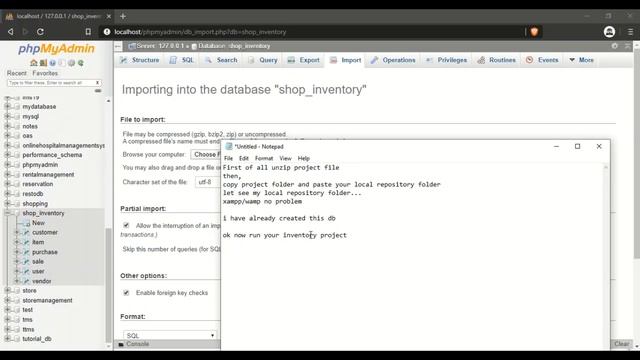Viewport: 640px width, 360px height.
Task: Clear the navigation filter with the X
Action: pyautogui.click(x=98, y=83)
